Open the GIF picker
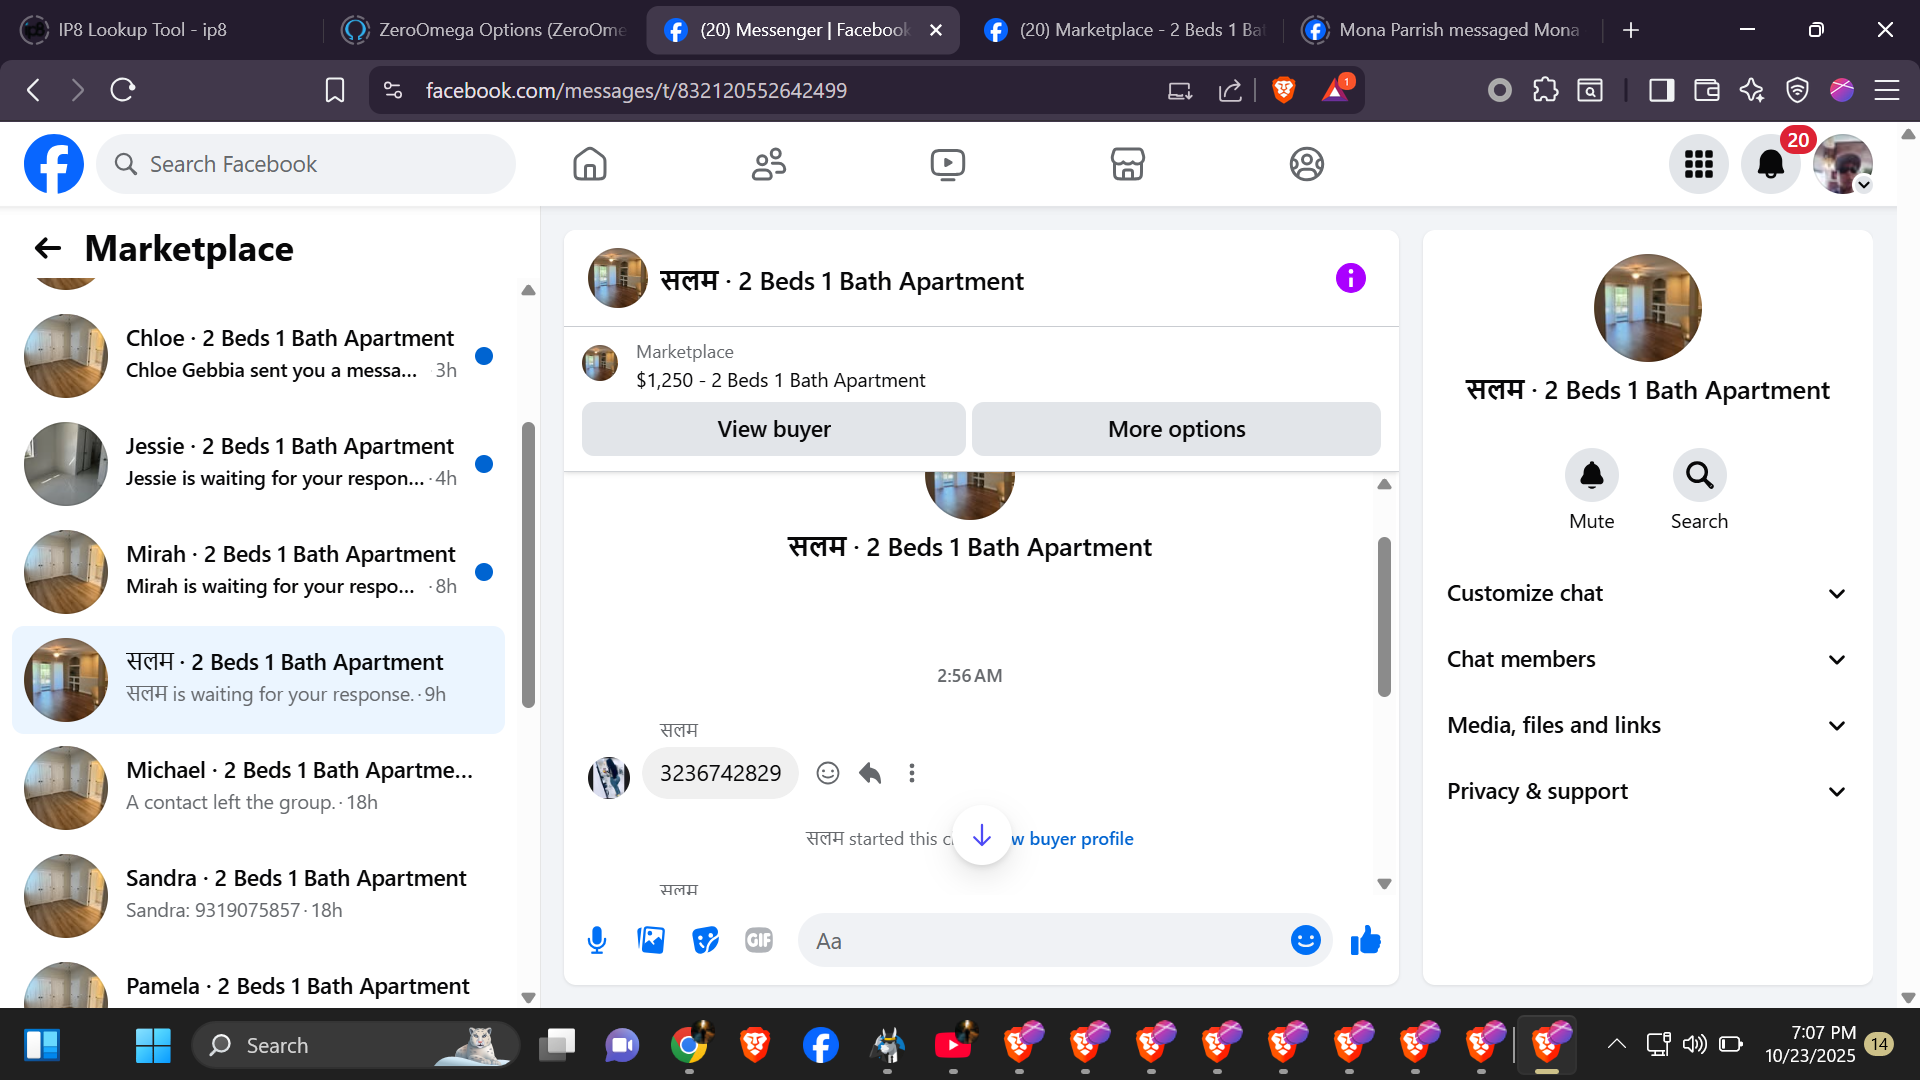The width and height of the screenshot is (1920, 1080). (x=759, y=940)
